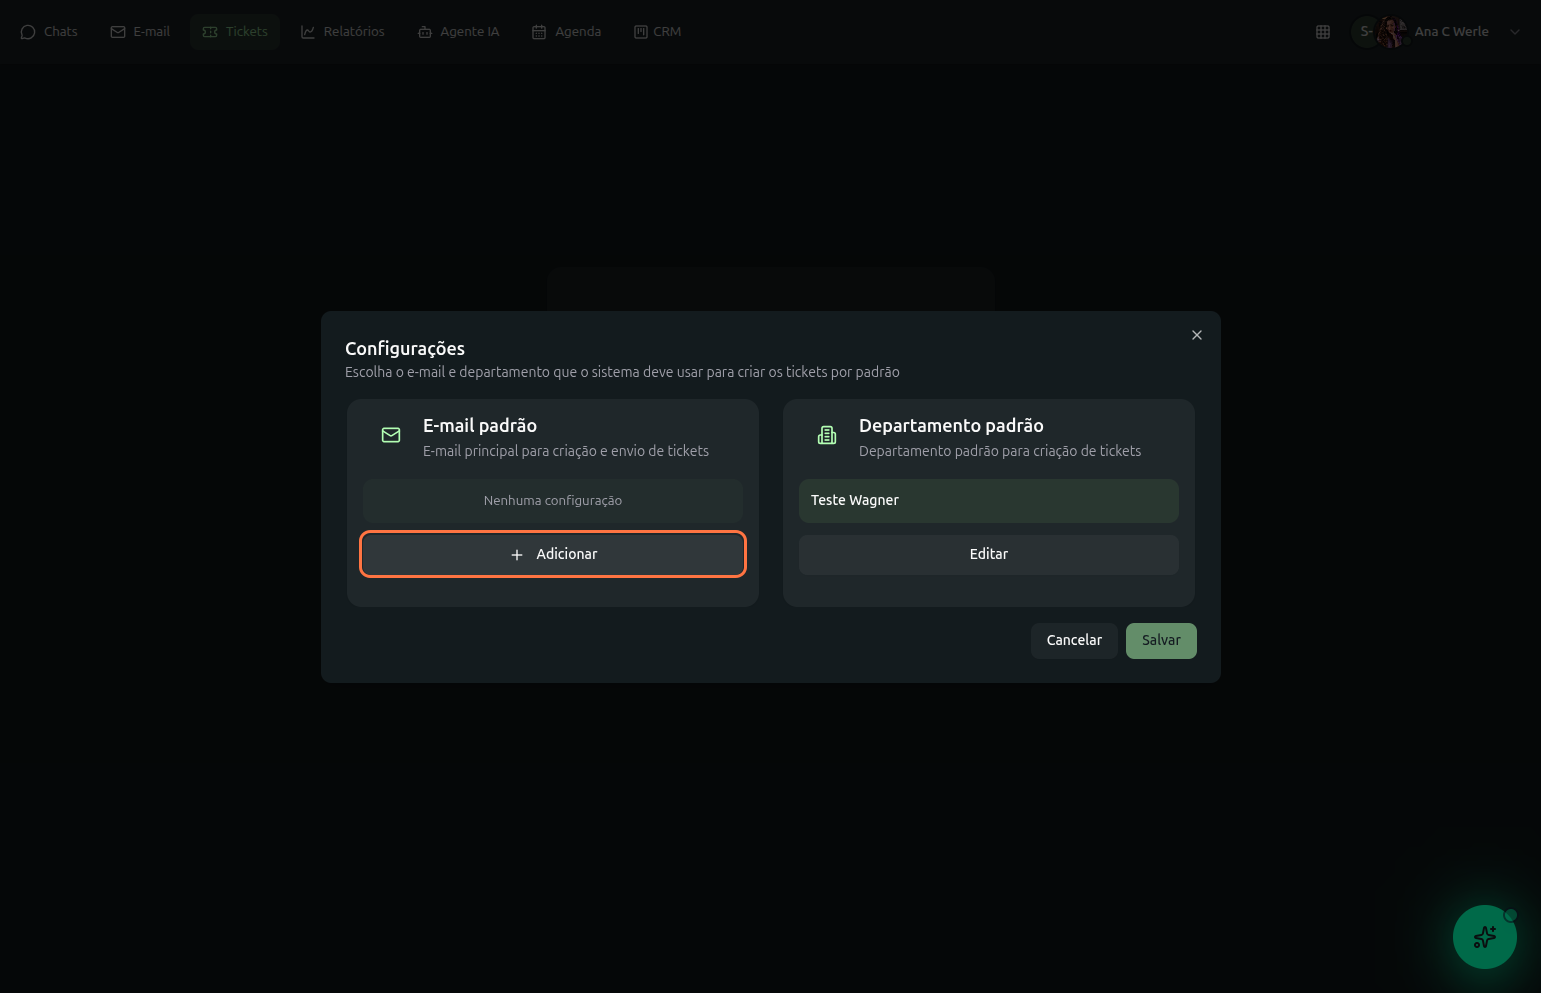Screen dimensions: 1541x993
Task: Click the building icon beside Departamento padrão
Action: click(827, 435)
